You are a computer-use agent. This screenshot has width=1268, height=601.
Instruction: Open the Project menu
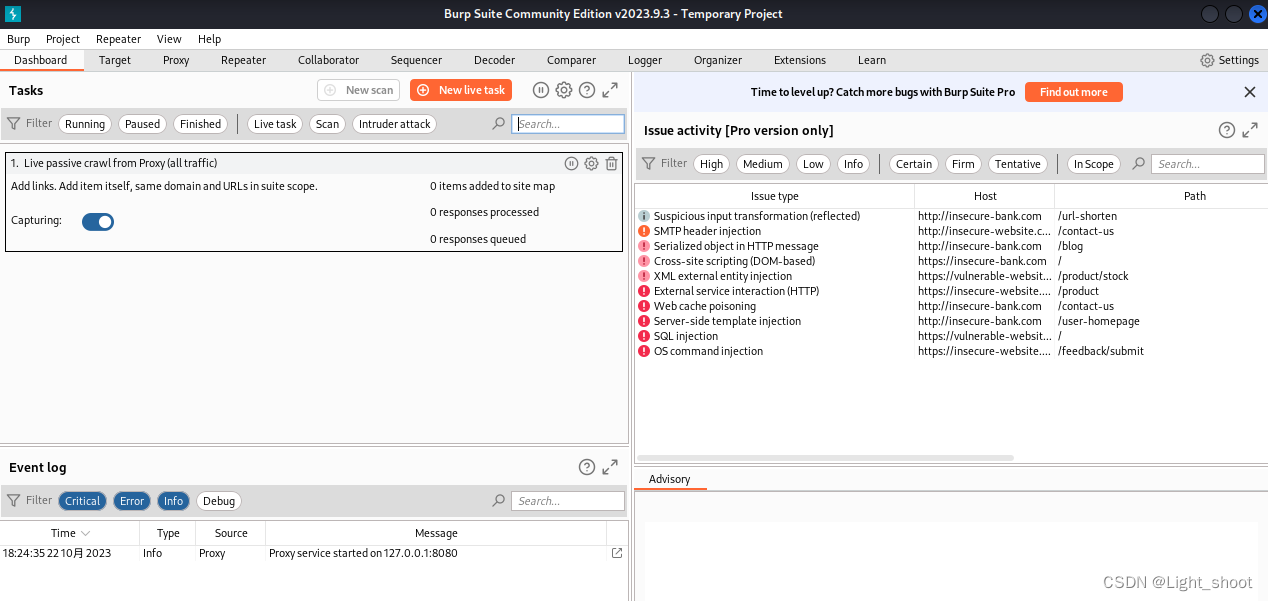click(x=62, y=39)
